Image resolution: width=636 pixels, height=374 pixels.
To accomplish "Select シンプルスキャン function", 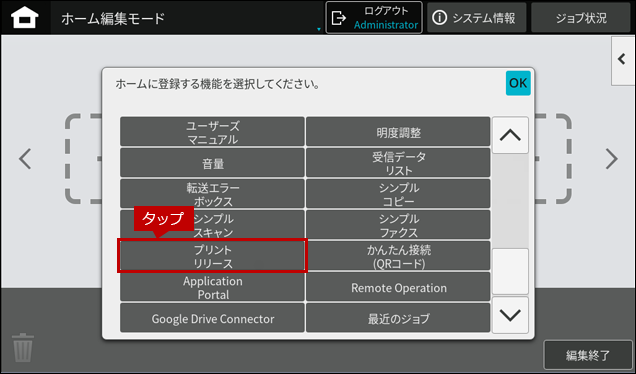I will [212, 225].
